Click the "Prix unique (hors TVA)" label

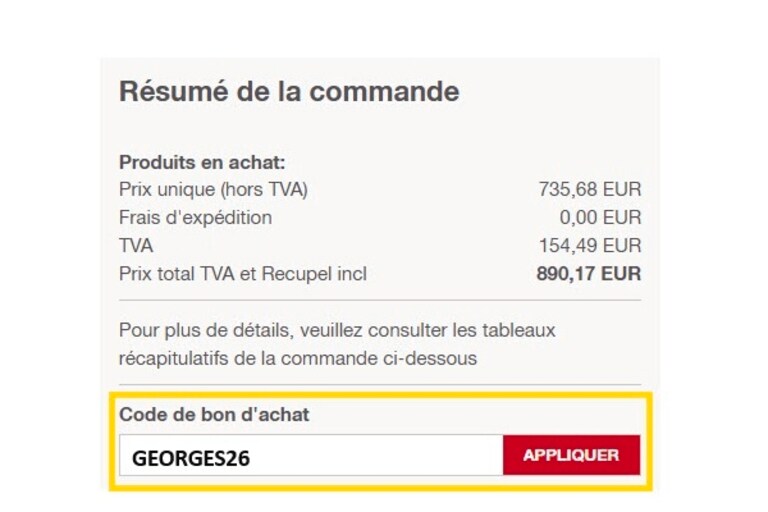(213, 189)
